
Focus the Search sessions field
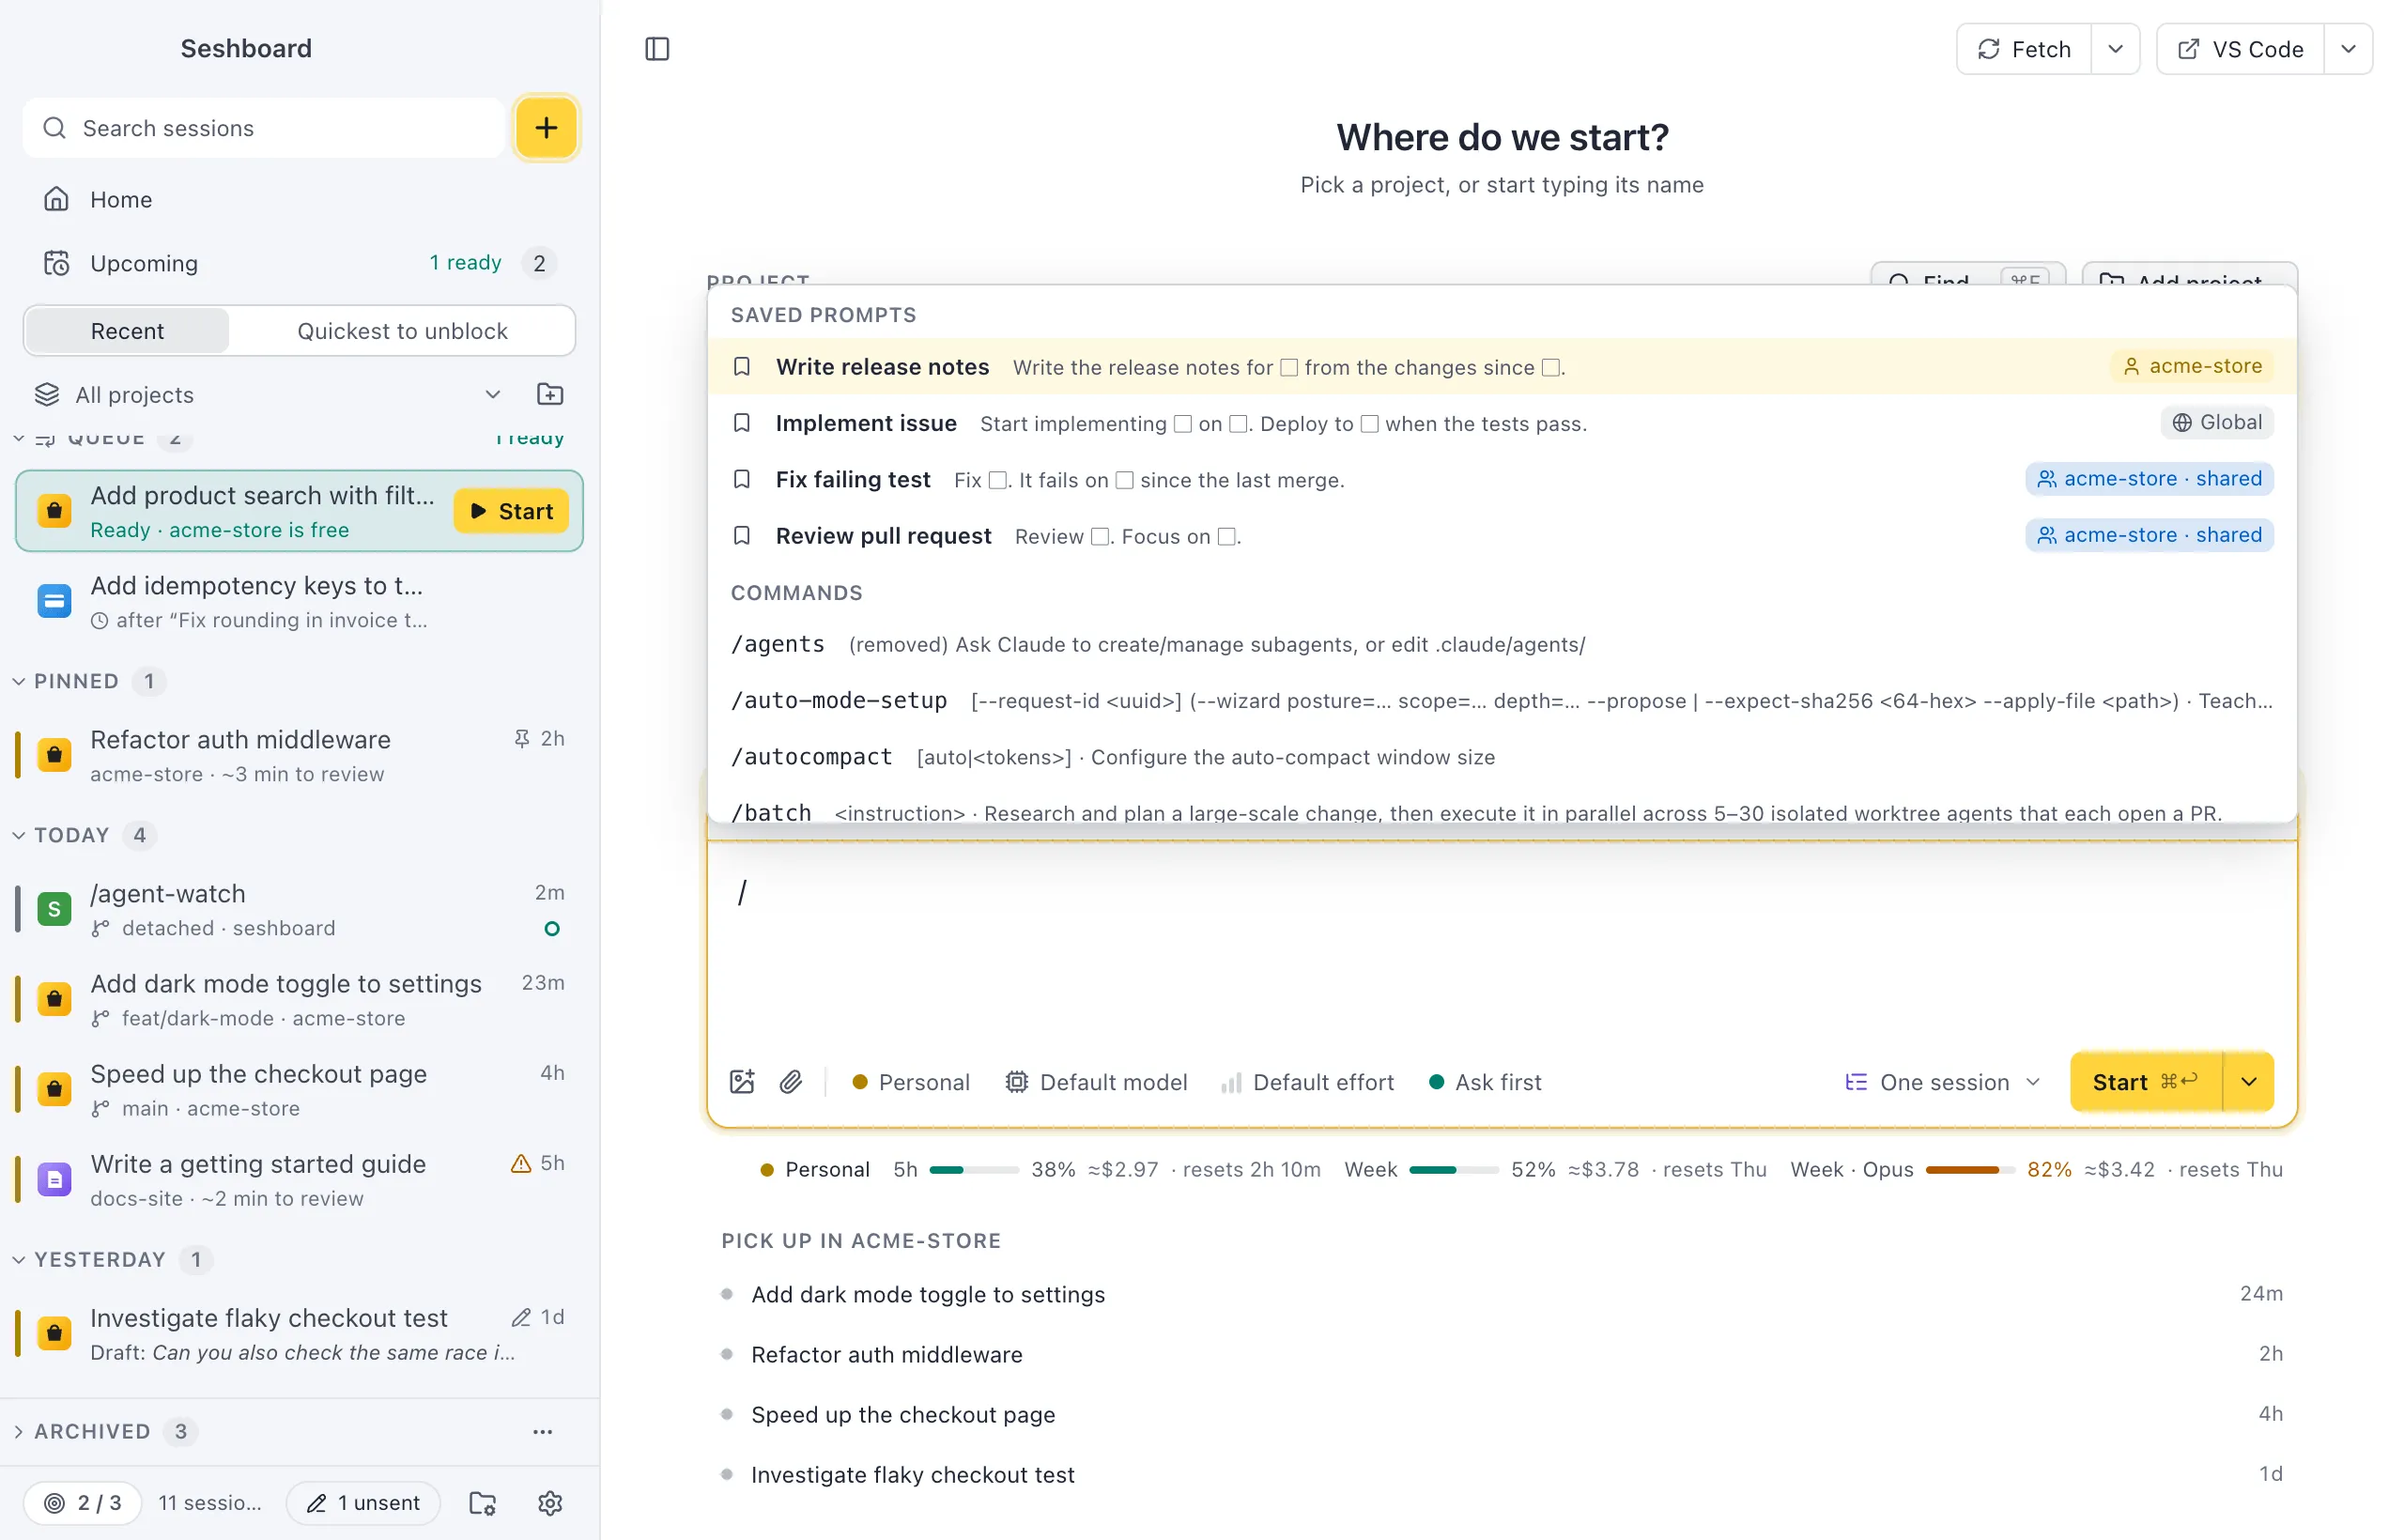(264, 128)
